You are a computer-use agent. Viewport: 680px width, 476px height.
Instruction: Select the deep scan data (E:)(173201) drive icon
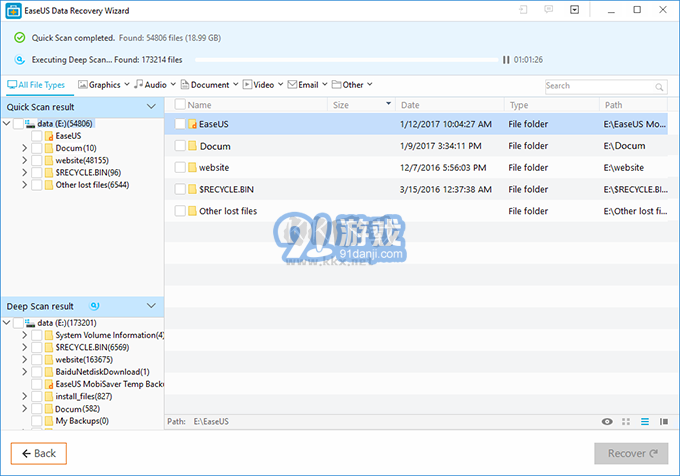tap(30, 323)
